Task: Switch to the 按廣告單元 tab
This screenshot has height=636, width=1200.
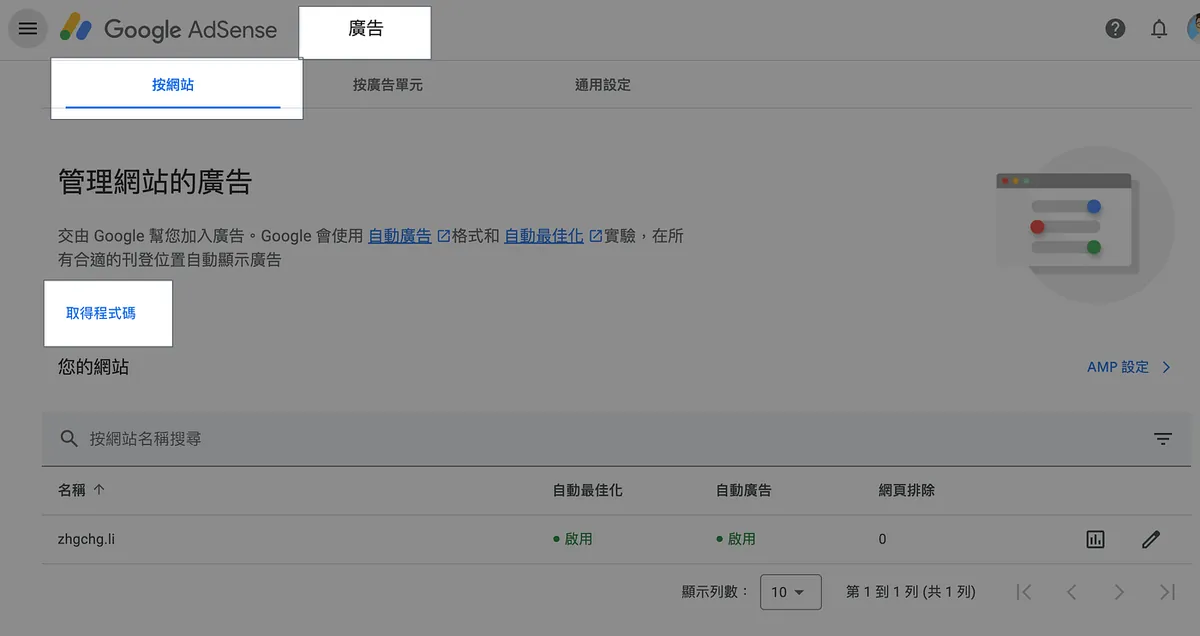Action: point(387,85)
